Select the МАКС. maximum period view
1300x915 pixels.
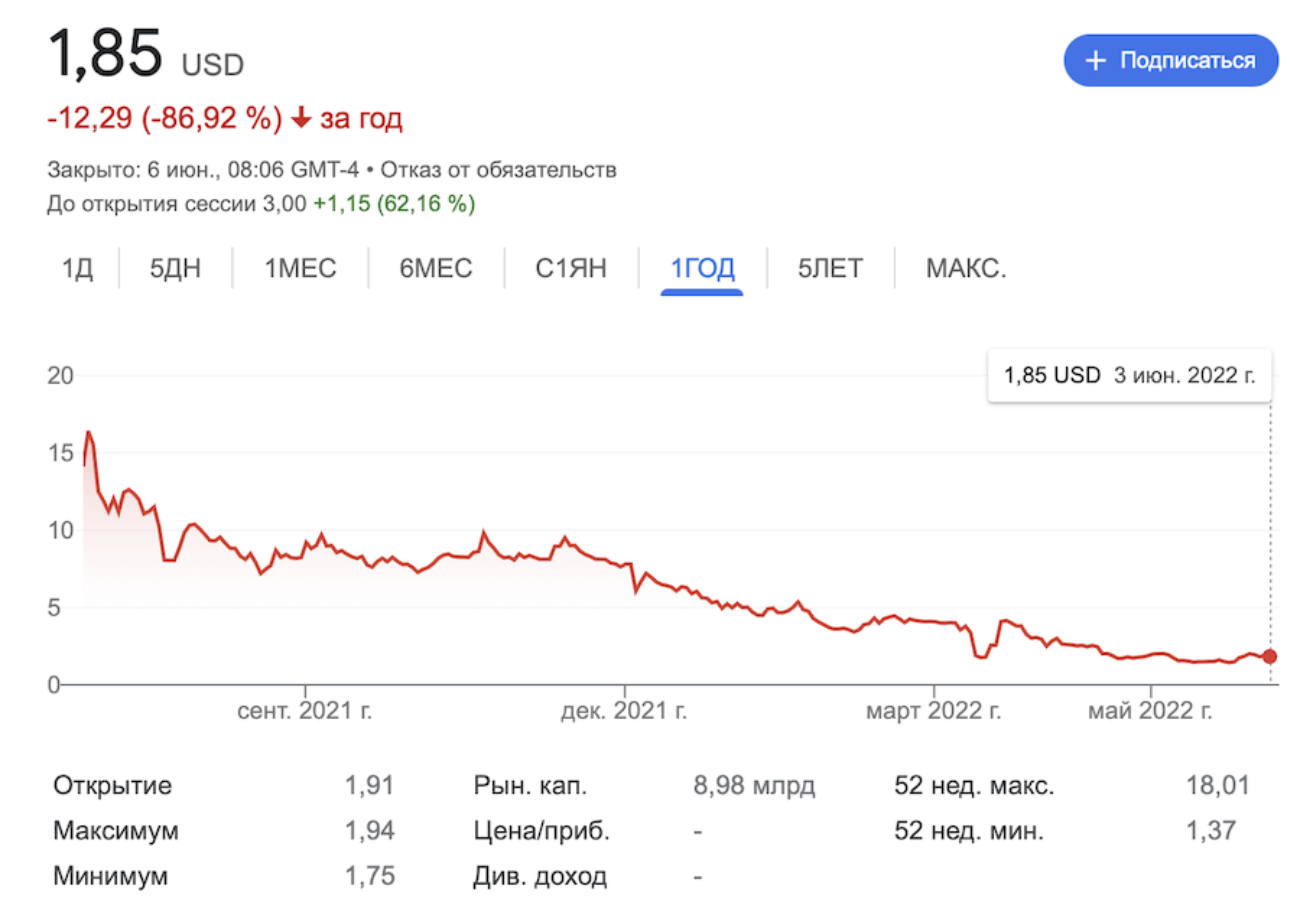pos(963,267)
